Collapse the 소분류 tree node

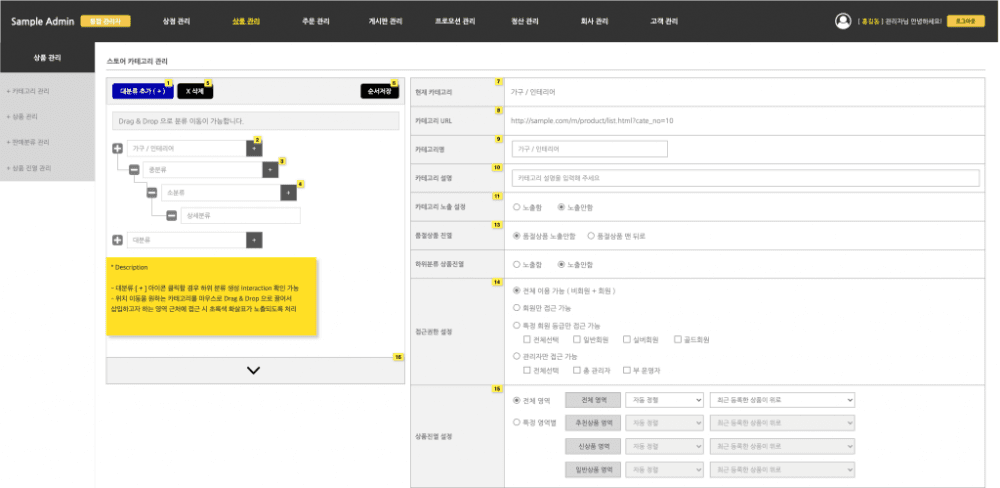tap(153, 192)
